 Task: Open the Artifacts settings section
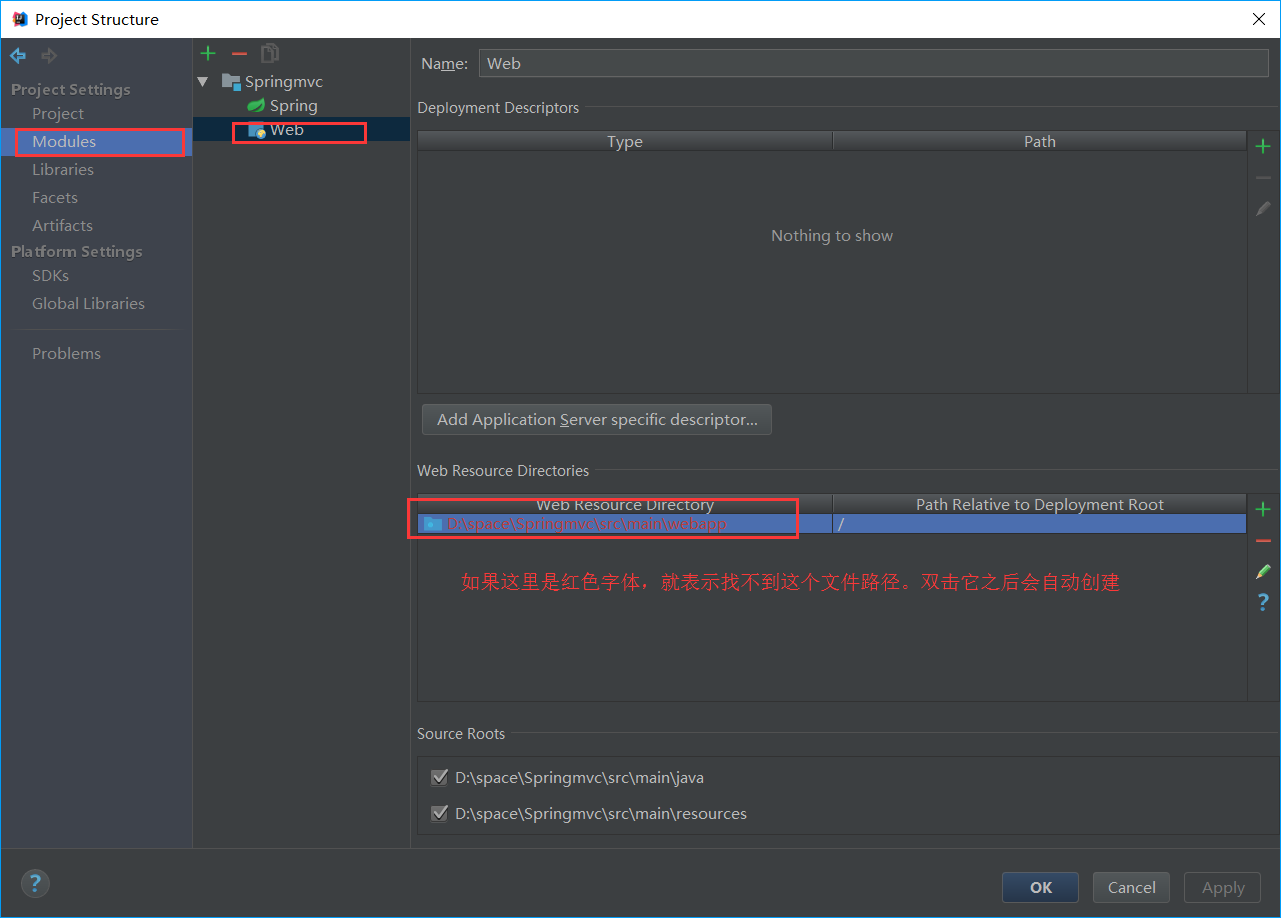click(x=62, y=226)
